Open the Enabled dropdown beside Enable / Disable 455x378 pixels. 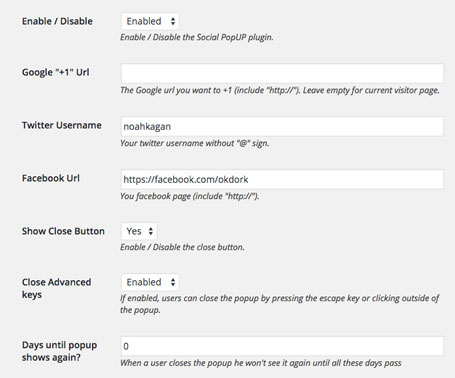[x=150, y=21]
